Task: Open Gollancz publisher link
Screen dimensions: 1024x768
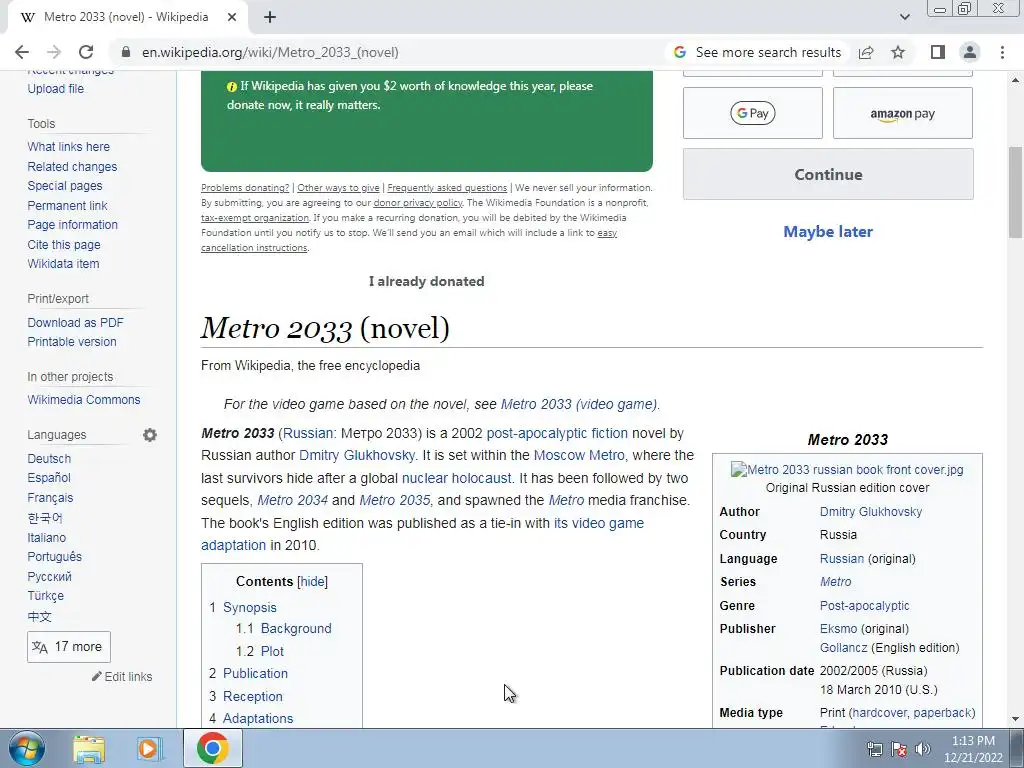Action: coord(844,648)
